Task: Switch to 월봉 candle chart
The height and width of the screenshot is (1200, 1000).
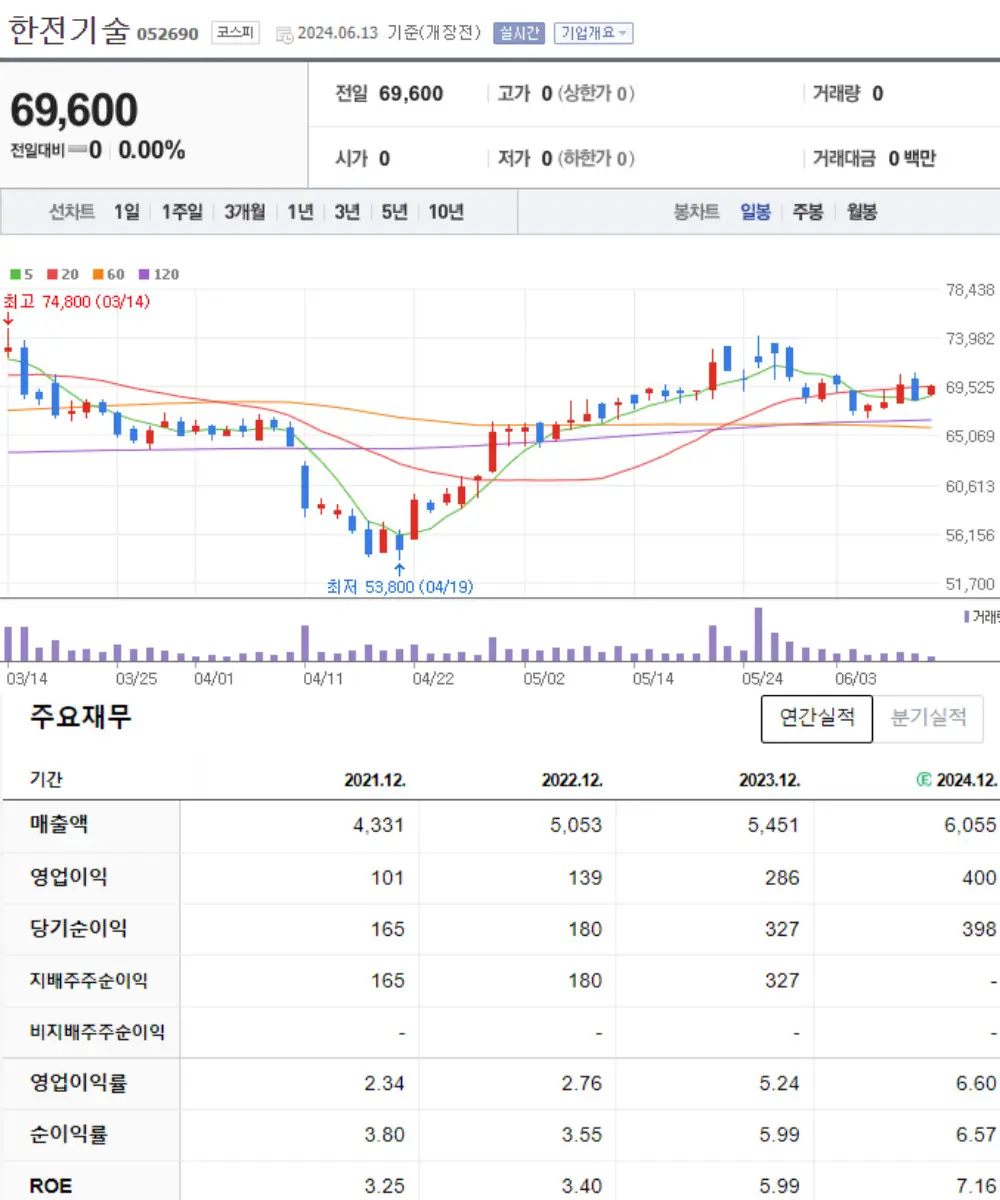Action: [861, 212]
